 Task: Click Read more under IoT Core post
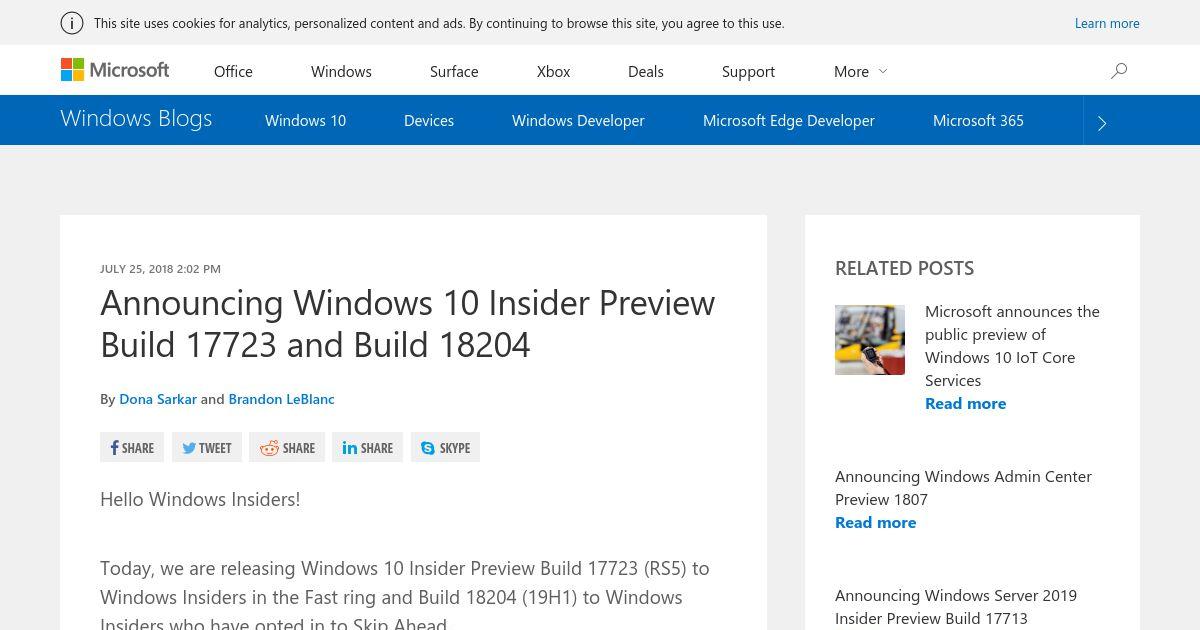click(x=965, y=403)
